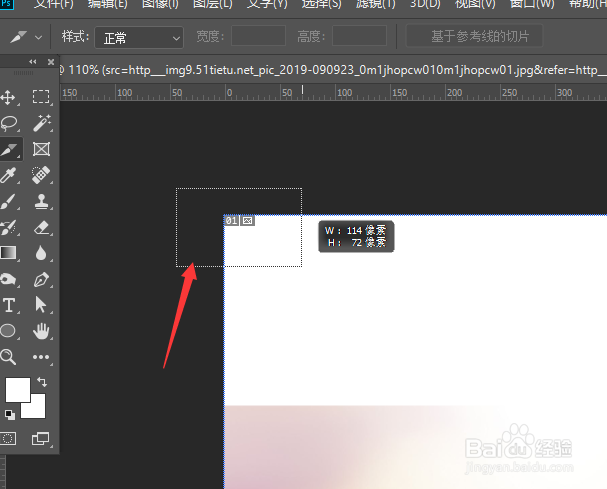Image resolution: width=607 pixels, height=489 pixels.
Task: Swap foreground and background colors
Action: coord(42,382)
